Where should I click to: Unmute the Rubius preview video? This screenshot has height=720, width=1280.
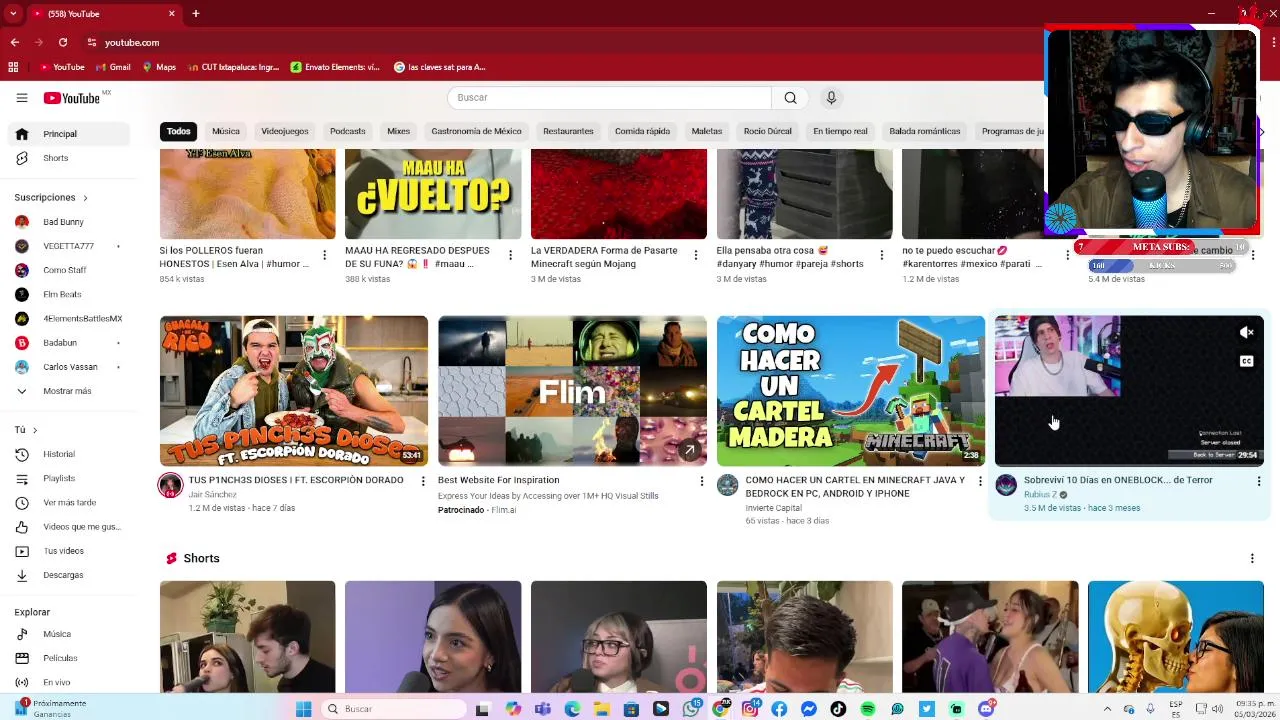pyautogui.click(x=1246, y=333)
